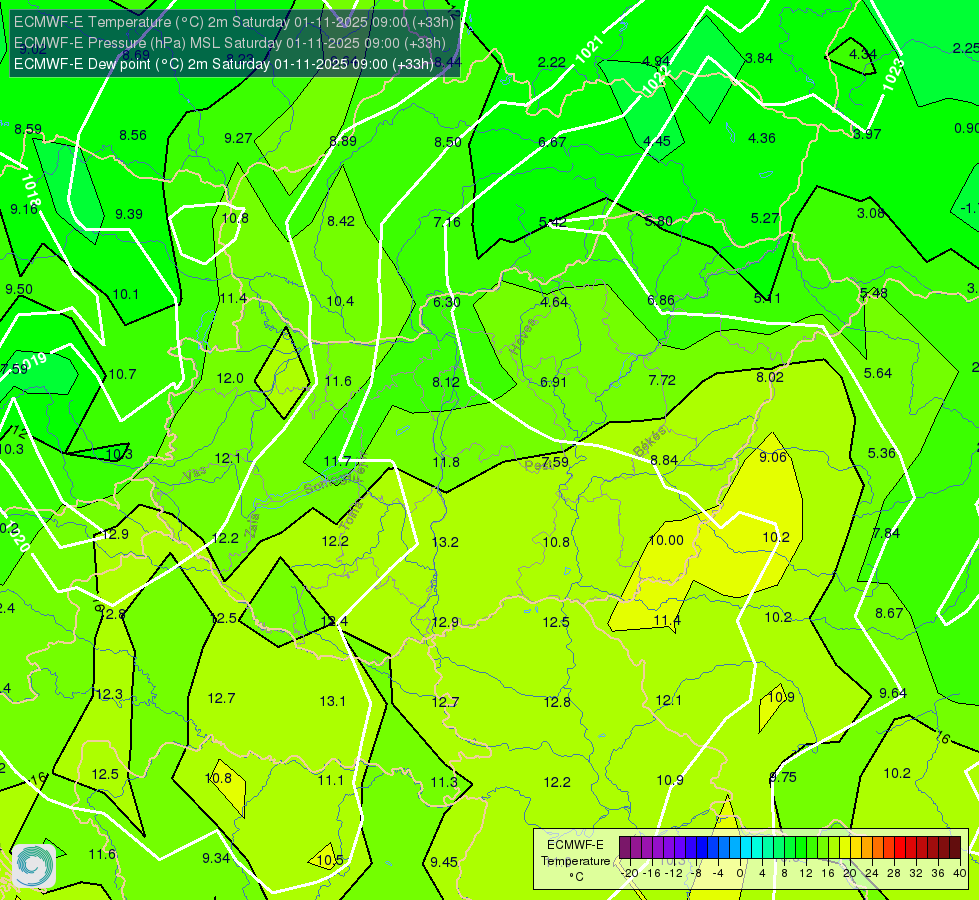Click the '5.36' temperature value
Image resolution: width=979 pixels, height=900 pixels.
(882, 453)
